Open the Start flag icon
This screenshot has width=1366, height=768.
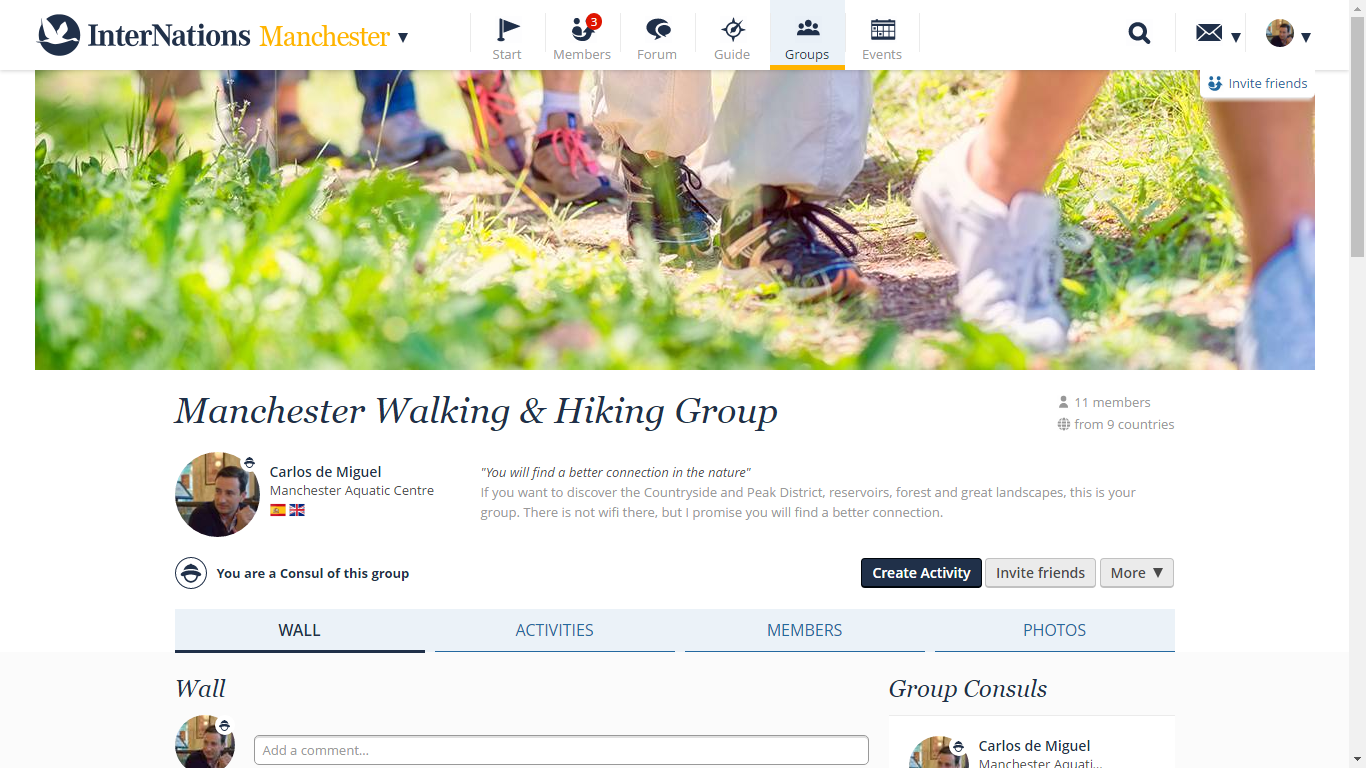tap(507, 36)
